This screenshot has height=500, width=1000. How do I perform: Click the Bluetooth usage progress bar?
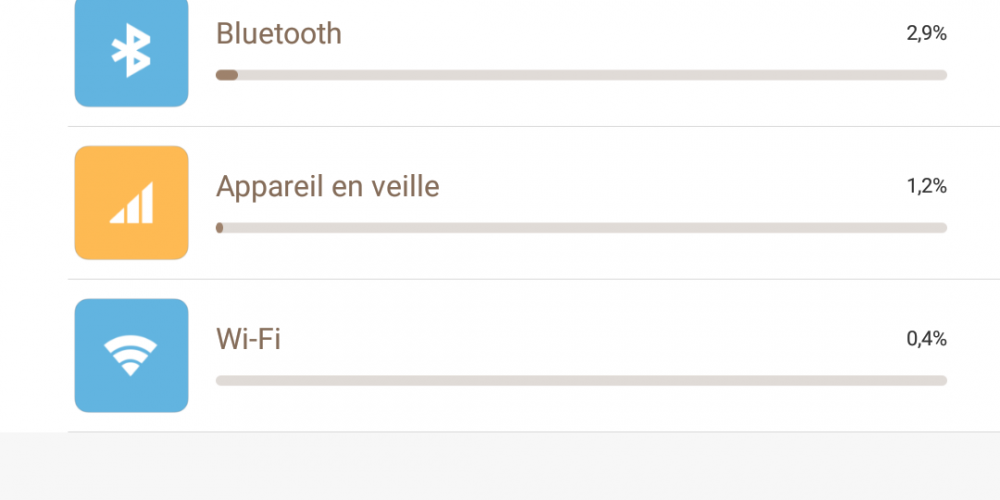tap(581, 75)
